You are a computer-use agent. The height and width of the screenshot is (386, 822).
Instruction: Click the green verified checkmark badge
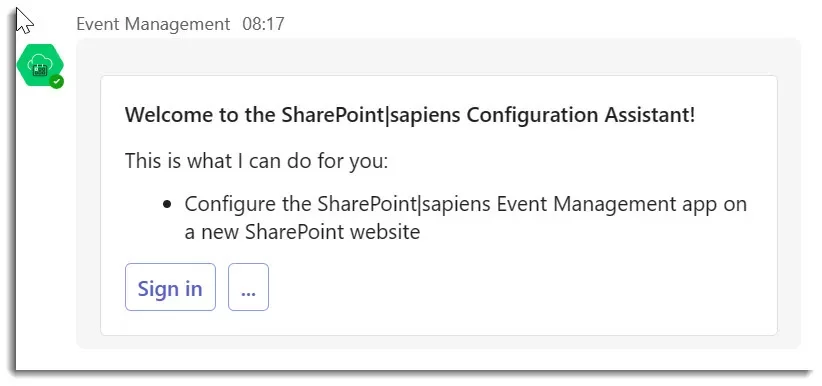click(57, 82)
